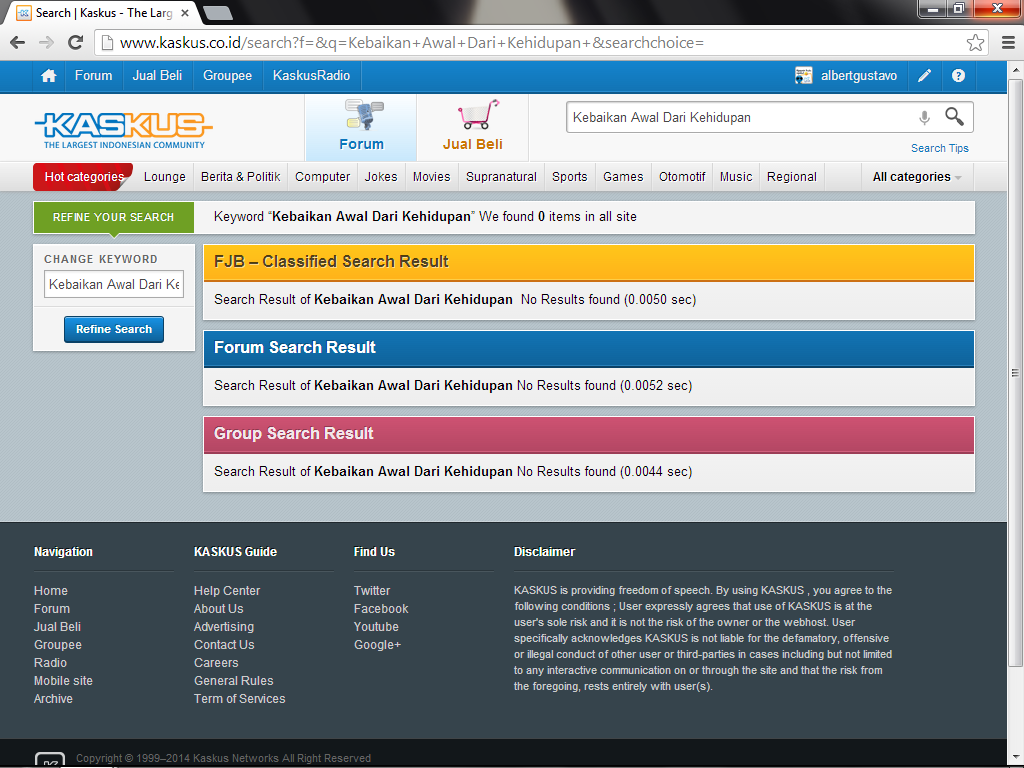Click the Change Keyword input field
1024x768 pixels.
pos(114,284)
